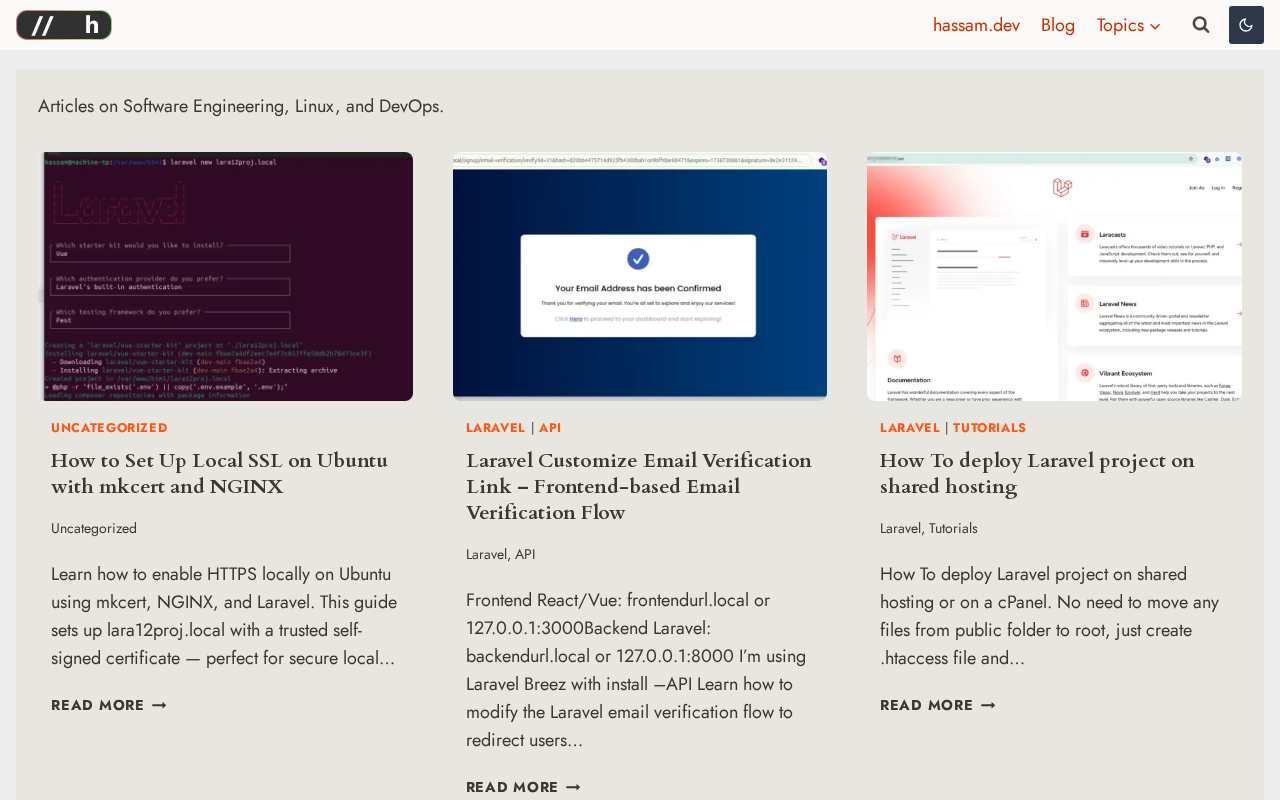This screenshot has width=1280, height=800.
Task: Click the 'Articles on Software Engineering' tagline
Action: click(x=241, y=106)
